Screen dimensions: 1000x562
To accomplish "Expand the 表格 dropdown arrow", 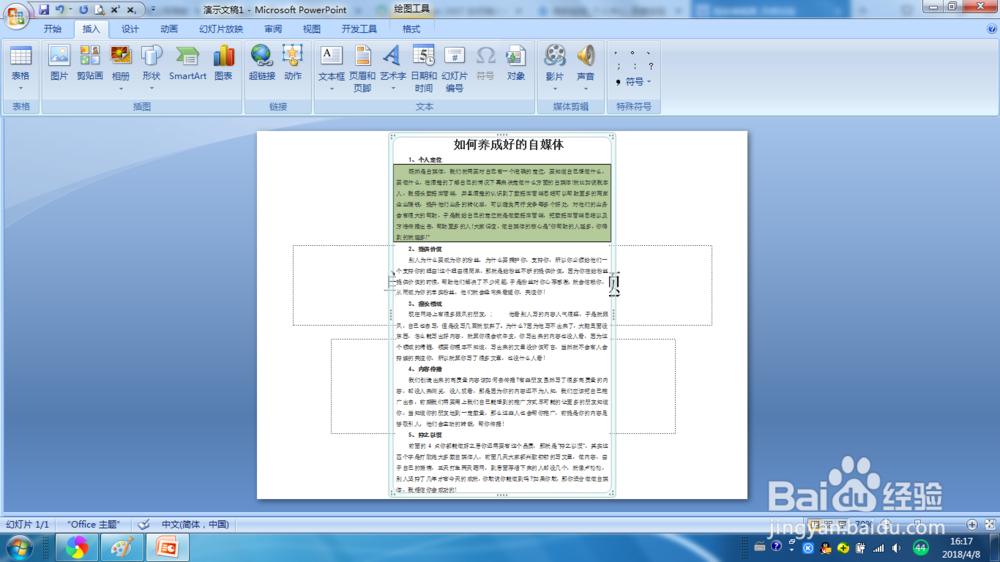I will tap(20, 88).
